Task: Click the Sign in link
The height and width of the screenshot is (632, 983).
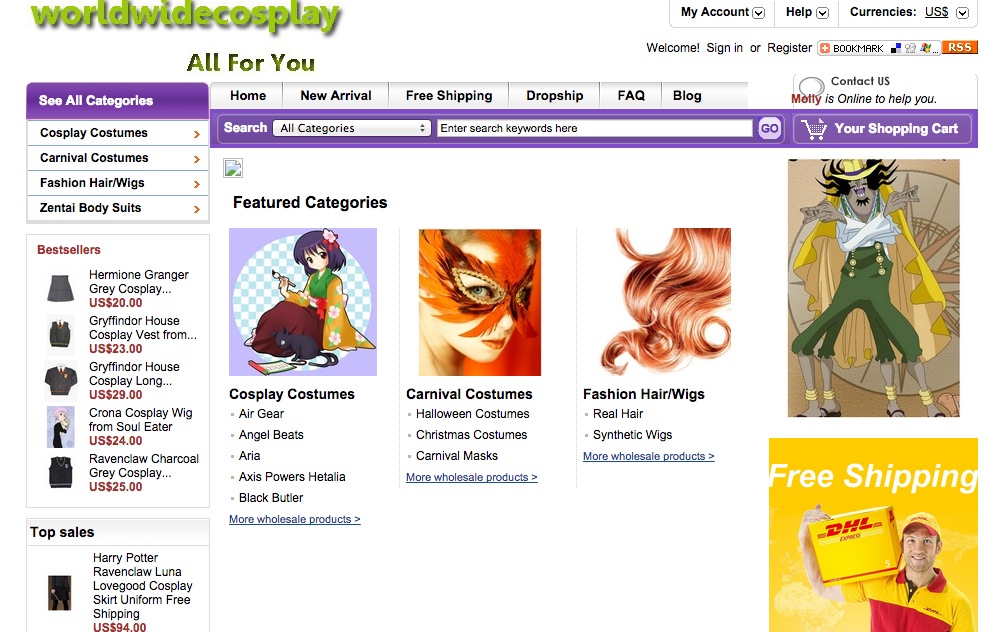Action: [724, 48]
